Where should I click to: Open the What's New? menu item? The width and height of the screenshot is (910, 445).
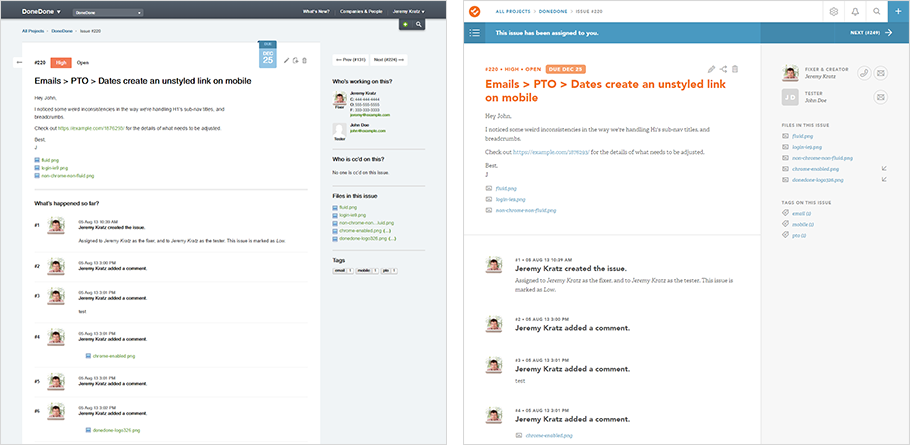[x=318, y=11]
